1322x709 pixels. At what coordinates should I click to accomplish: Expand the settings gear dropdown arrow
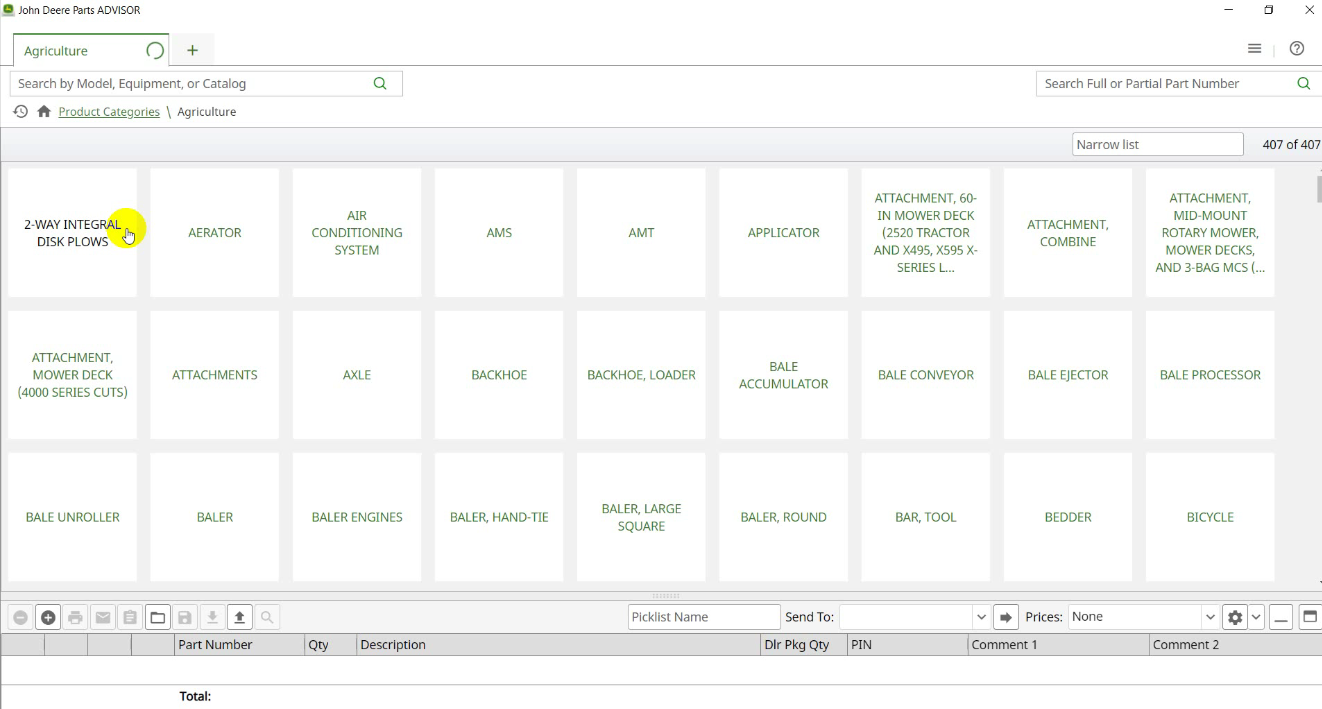point(1256,617)
